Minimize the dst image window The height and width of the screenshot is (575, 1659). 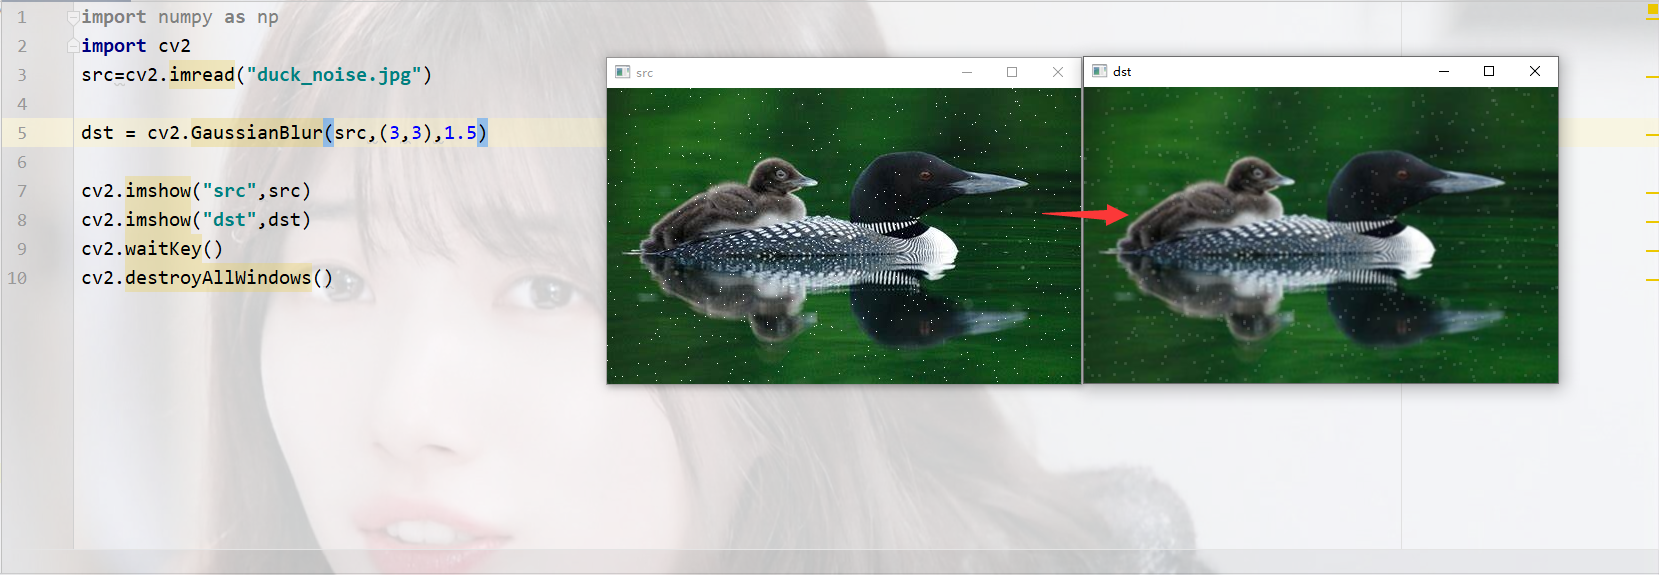tap(1444, 71)
